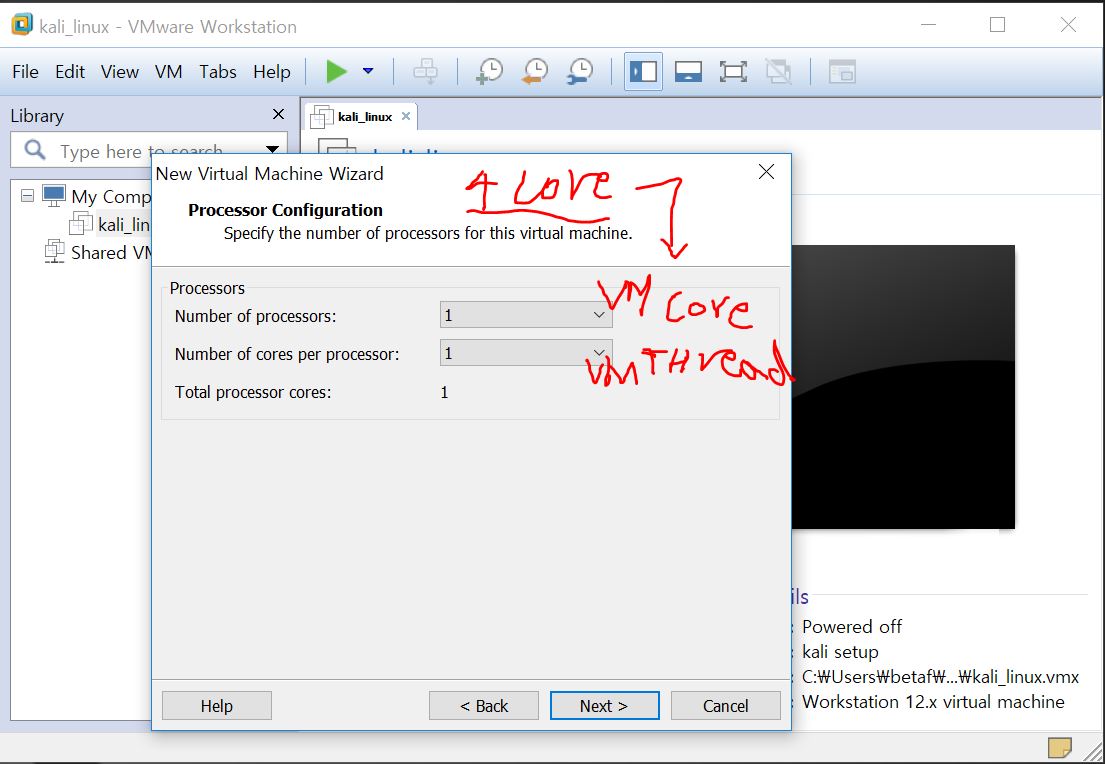The image size is (1105, 764).
Task: Click the black VM screen preview thumbnail
Action: 903,386
